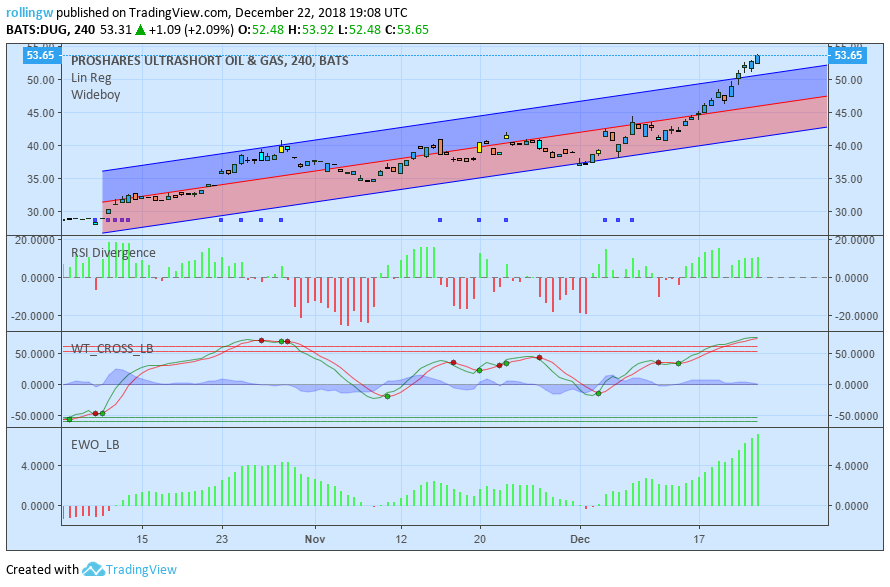Click the 50.00 label on left price axis
The height and width of the screenshot is (587, 890).
[x=40, y=80]
